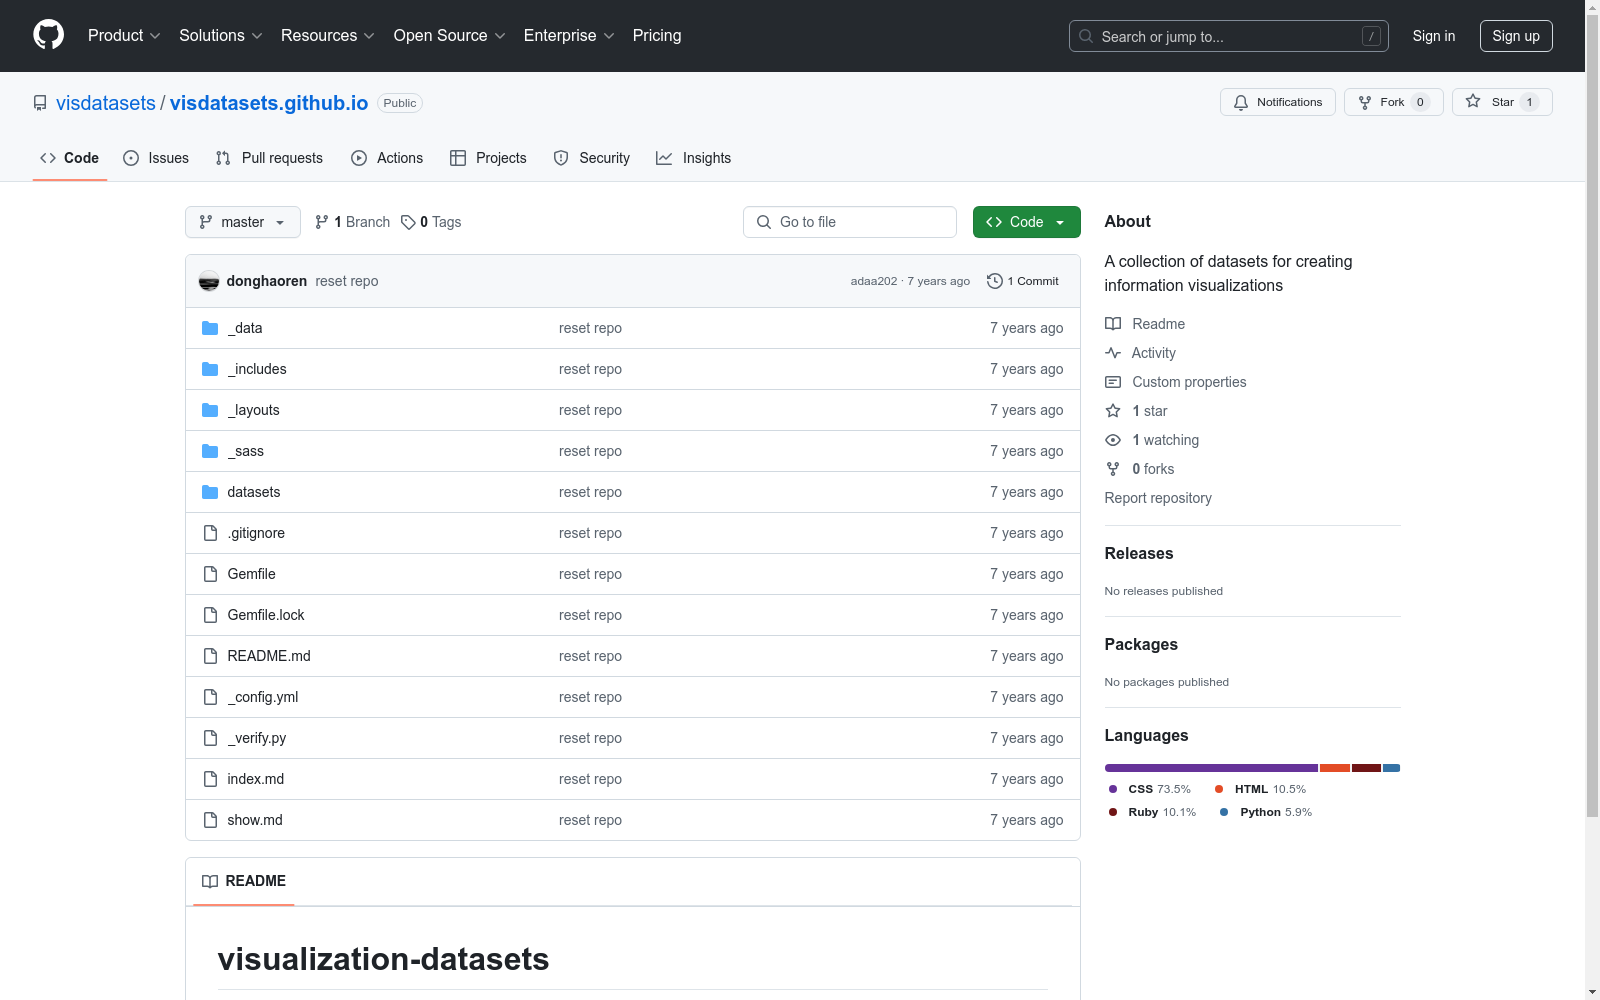Click the Custom properties icon
Screen dimensions: 1600x1000
[x=1113, y=382]
